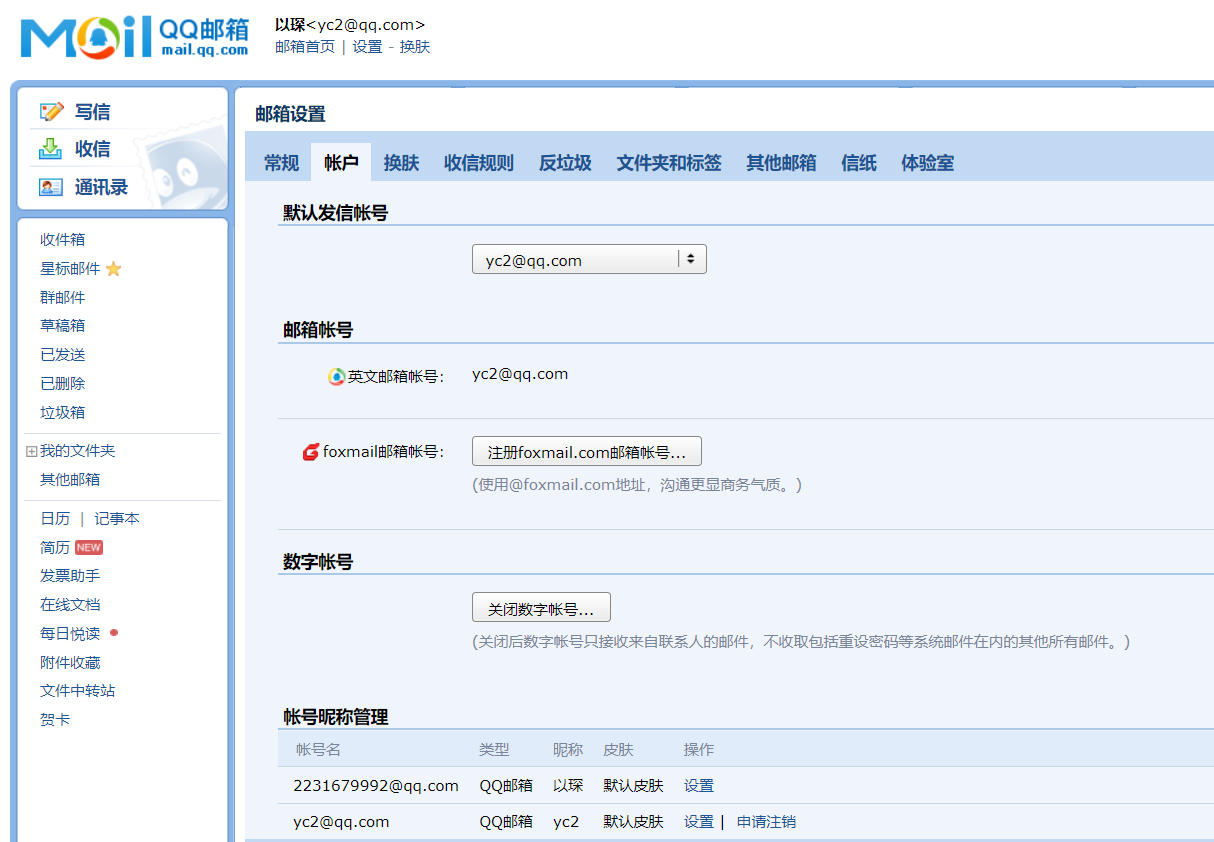
Task: Click the 设置 link in the header
Action: click(367, 47)
